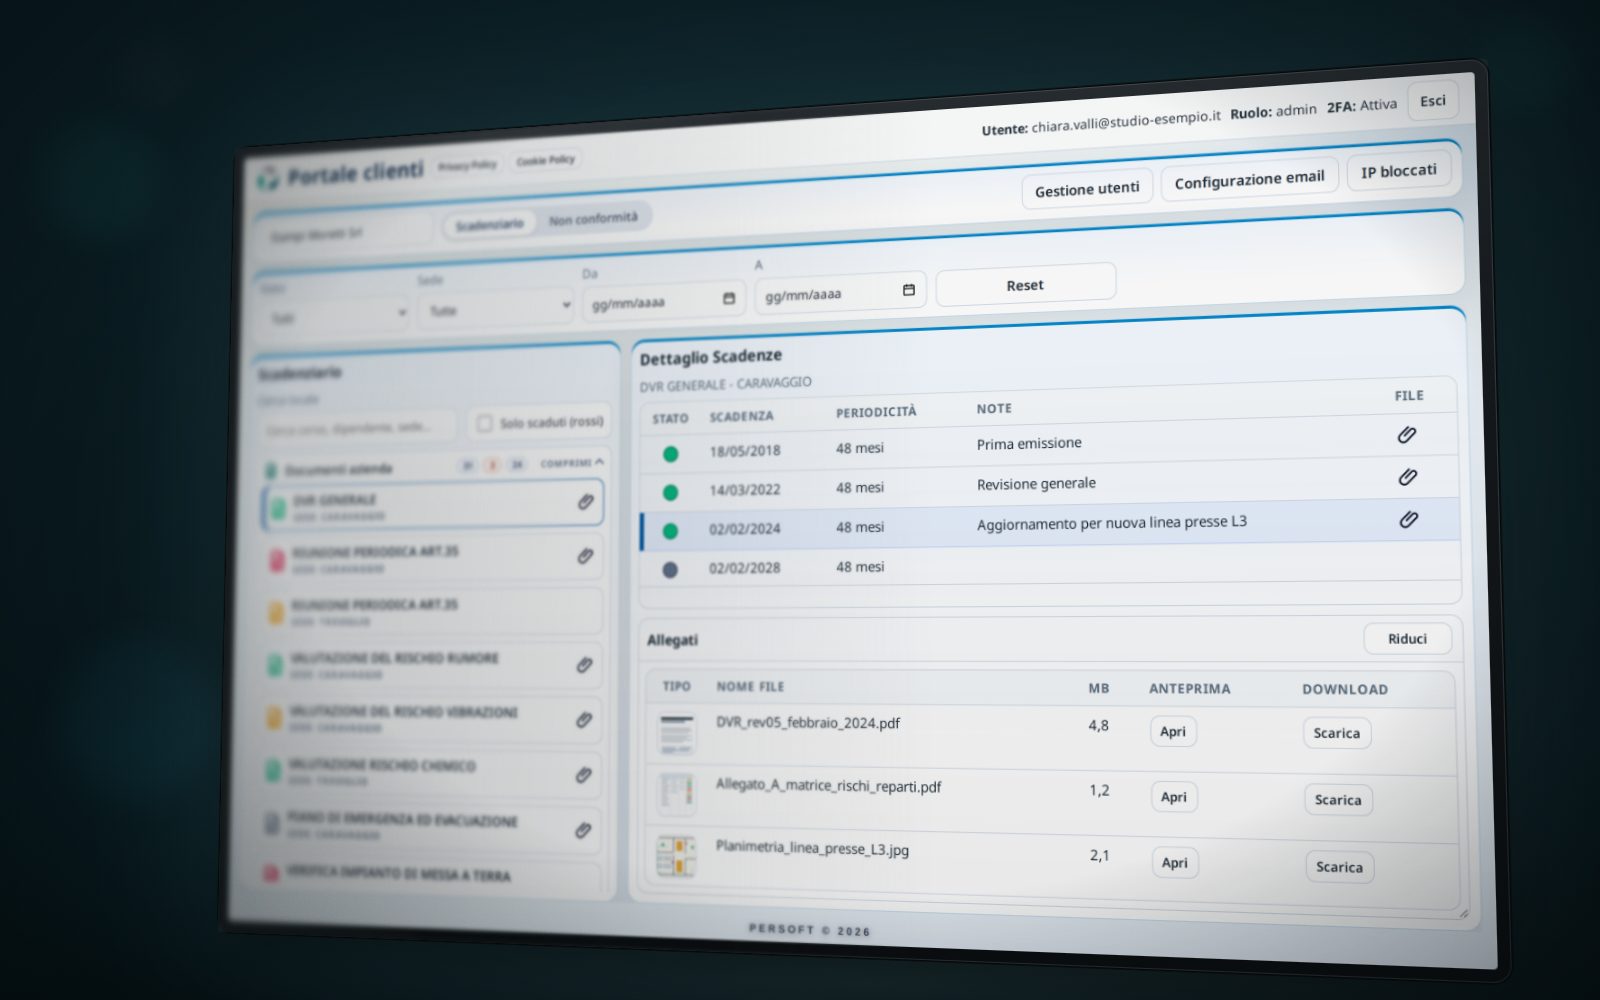Select the Scadenziario tab
The image size is (1600, 1000).
pyautogui.click(x=489, y=224)
